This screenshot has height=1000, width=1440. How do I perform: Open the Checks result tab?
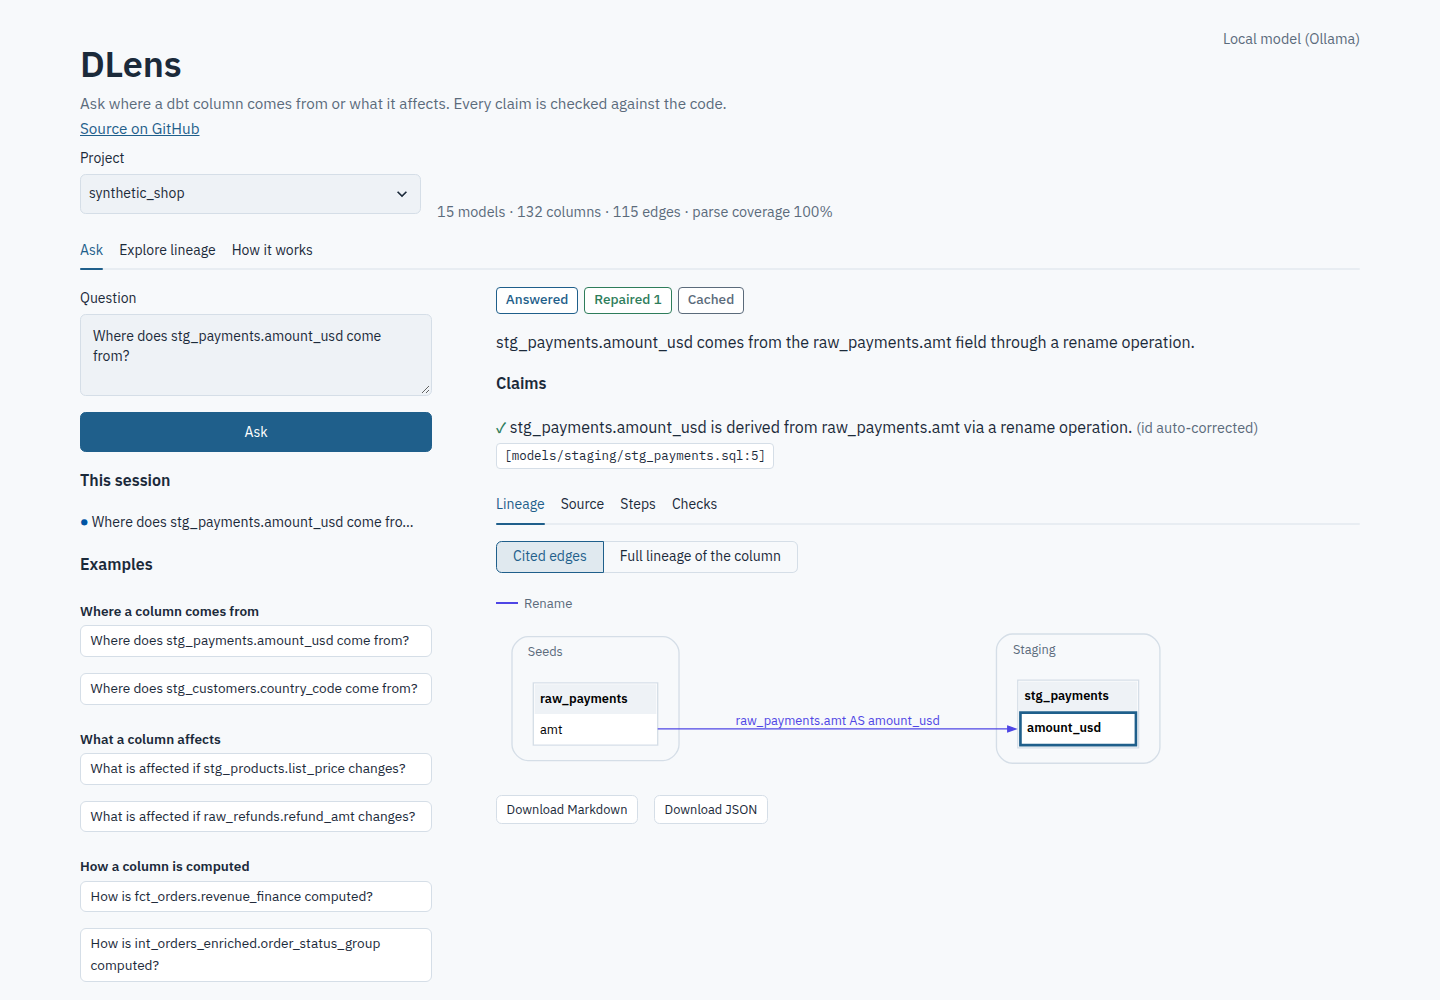point(694,504)
